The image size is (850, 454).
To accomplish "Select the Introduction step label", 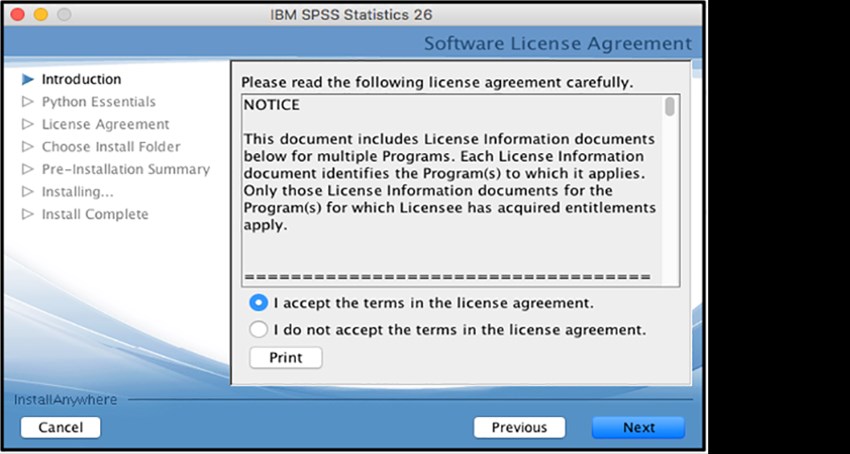I will tap(81, 79).
